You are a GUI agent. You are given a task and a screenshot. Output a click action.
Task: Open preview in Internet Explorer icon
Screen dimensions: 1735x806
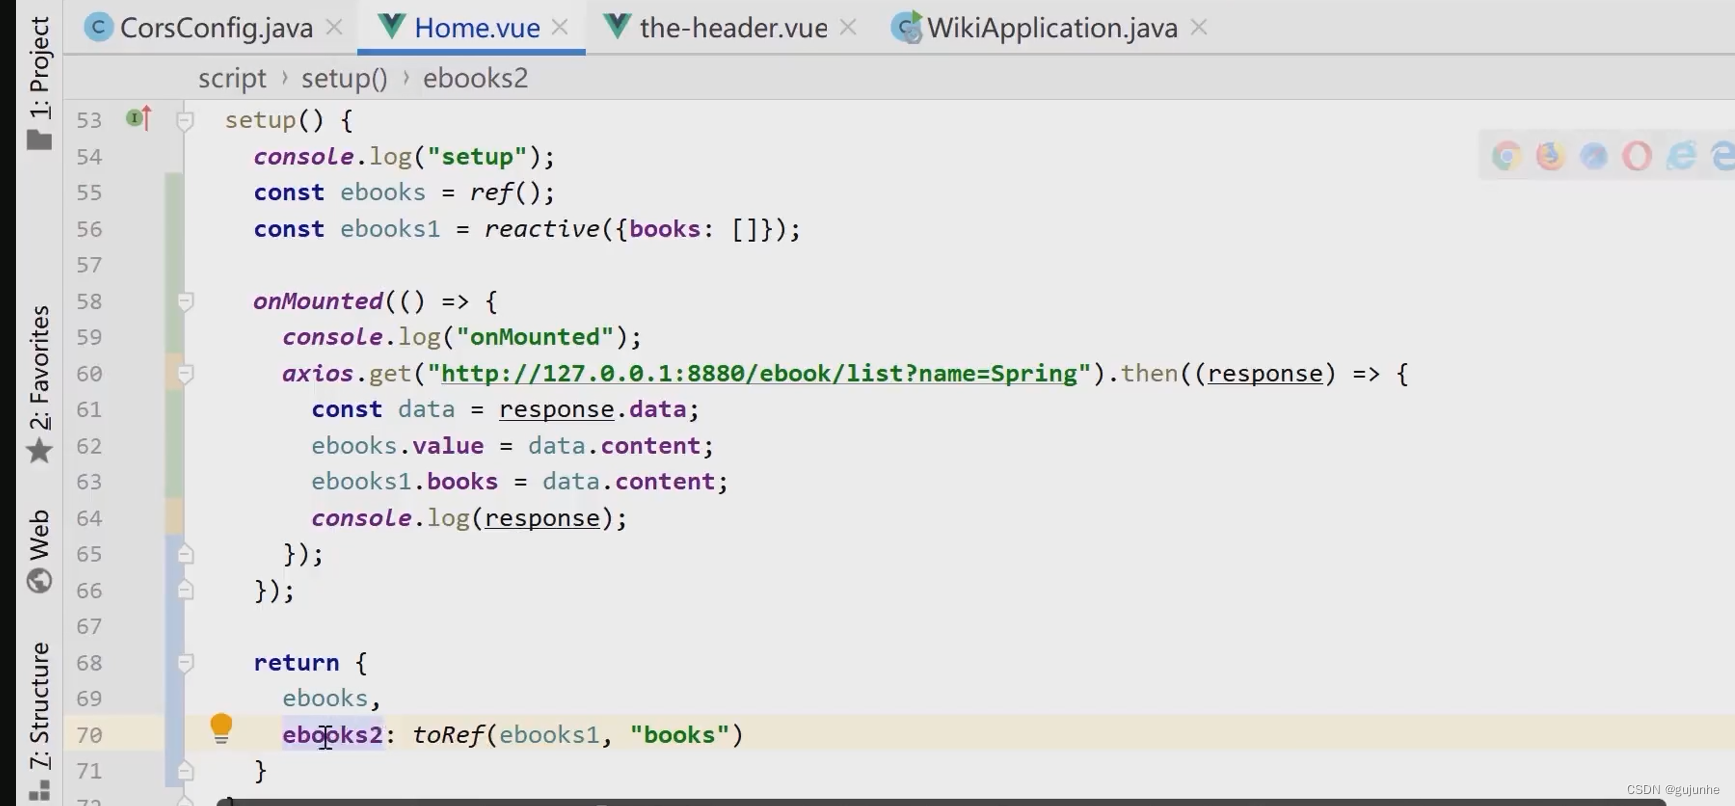1682,156
